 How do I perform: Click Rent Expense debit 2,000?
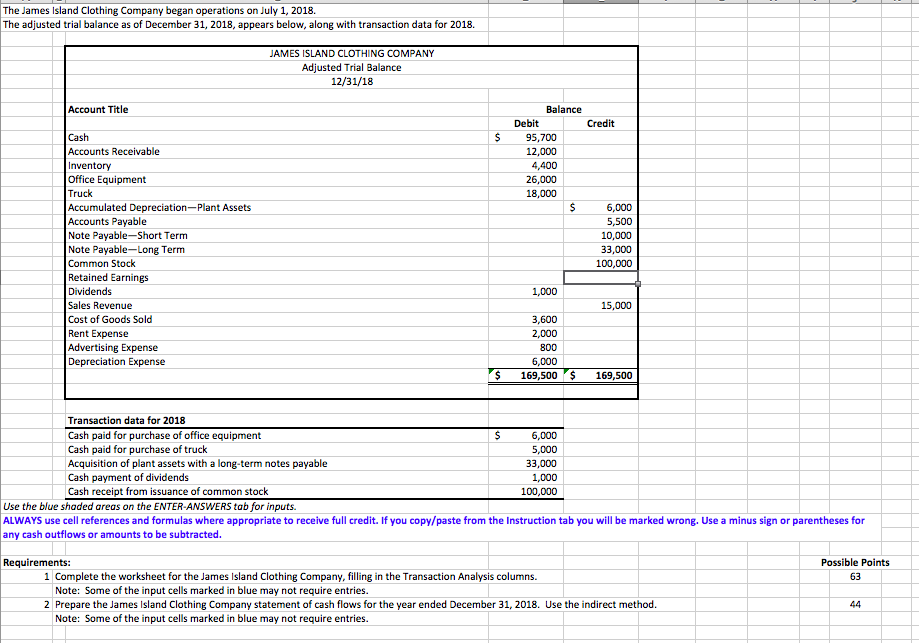(544, 334)
